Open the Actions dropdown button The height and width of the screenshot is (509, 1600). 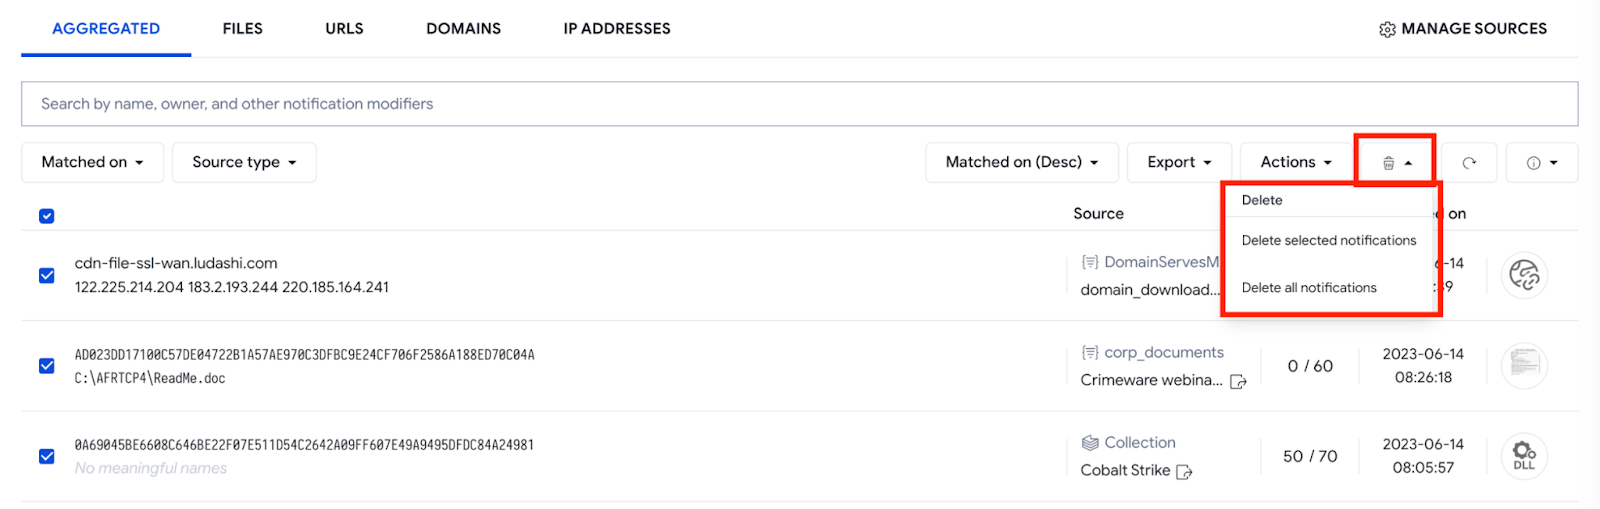(1296, 162)
